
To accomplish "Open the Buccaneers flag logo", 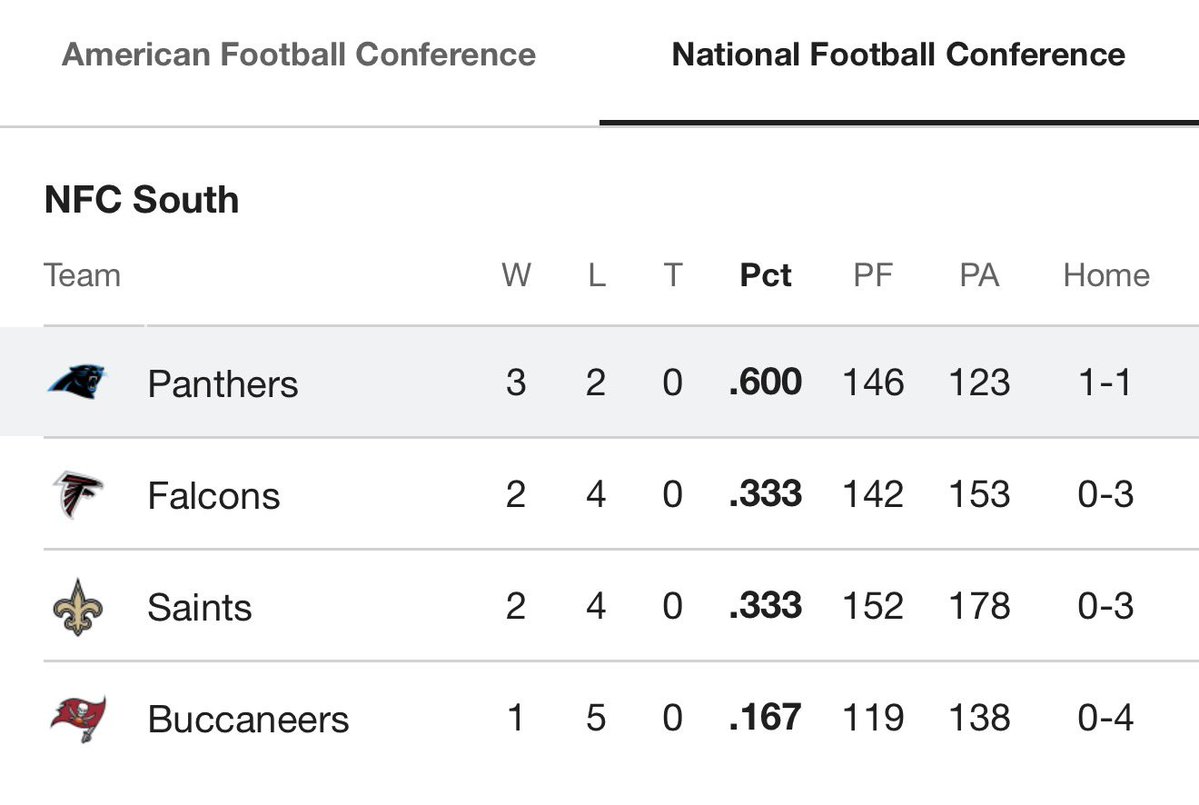I will tap(78, 719).
